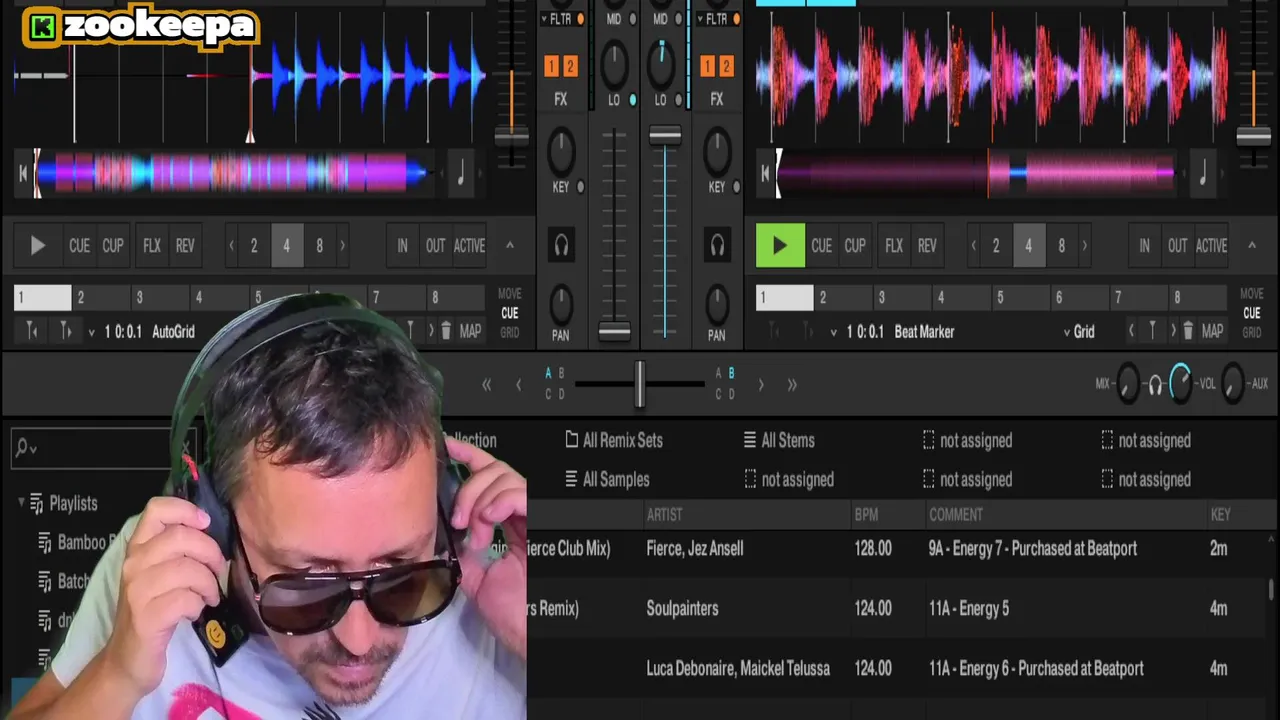Set loop IN point on right deck

click(1144, 246)
